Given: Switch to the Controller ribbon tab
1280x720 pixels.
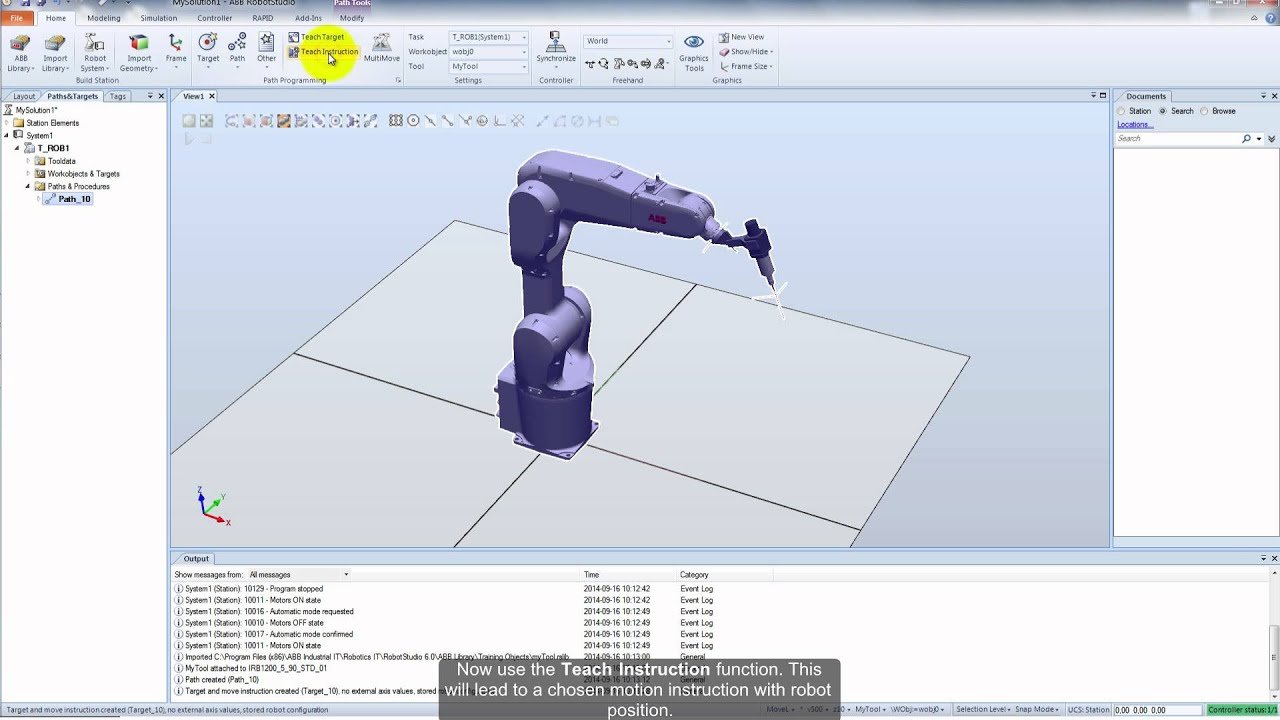Looking at the screenshot, I should 214,18.
